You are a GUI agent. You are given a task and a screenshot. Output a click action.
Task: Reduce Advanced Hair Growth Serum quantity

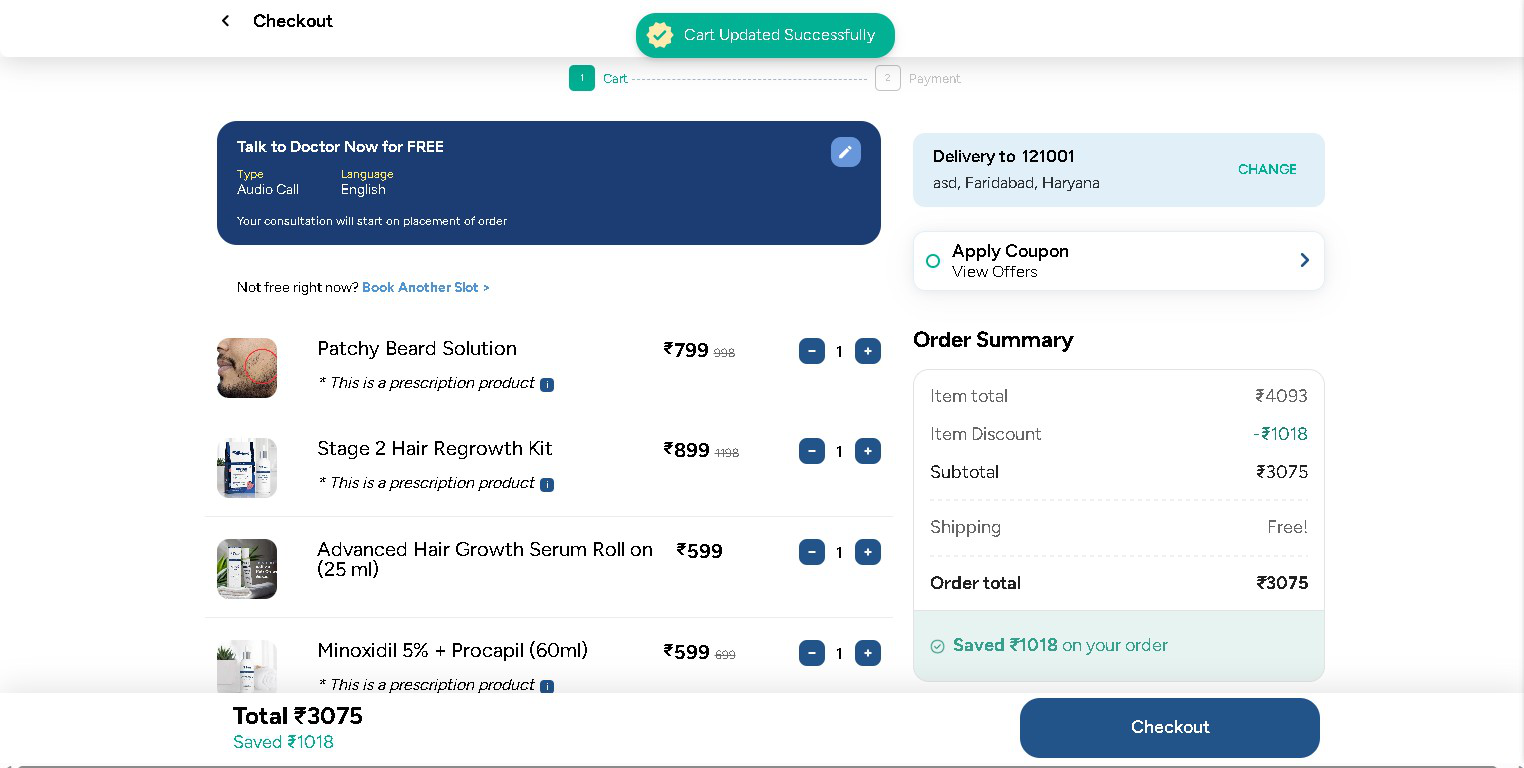click(811, 552)
